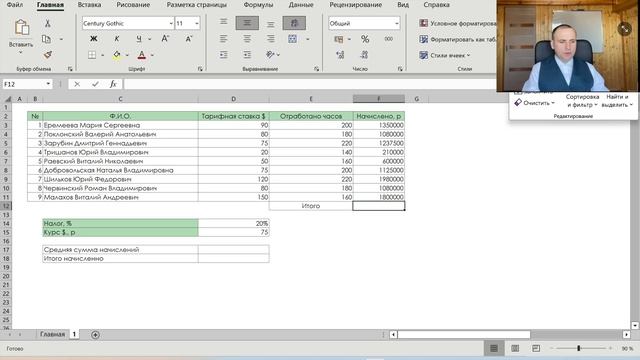
Task: Click the accounting currency format icon
Action: click(x=339, y=39)
